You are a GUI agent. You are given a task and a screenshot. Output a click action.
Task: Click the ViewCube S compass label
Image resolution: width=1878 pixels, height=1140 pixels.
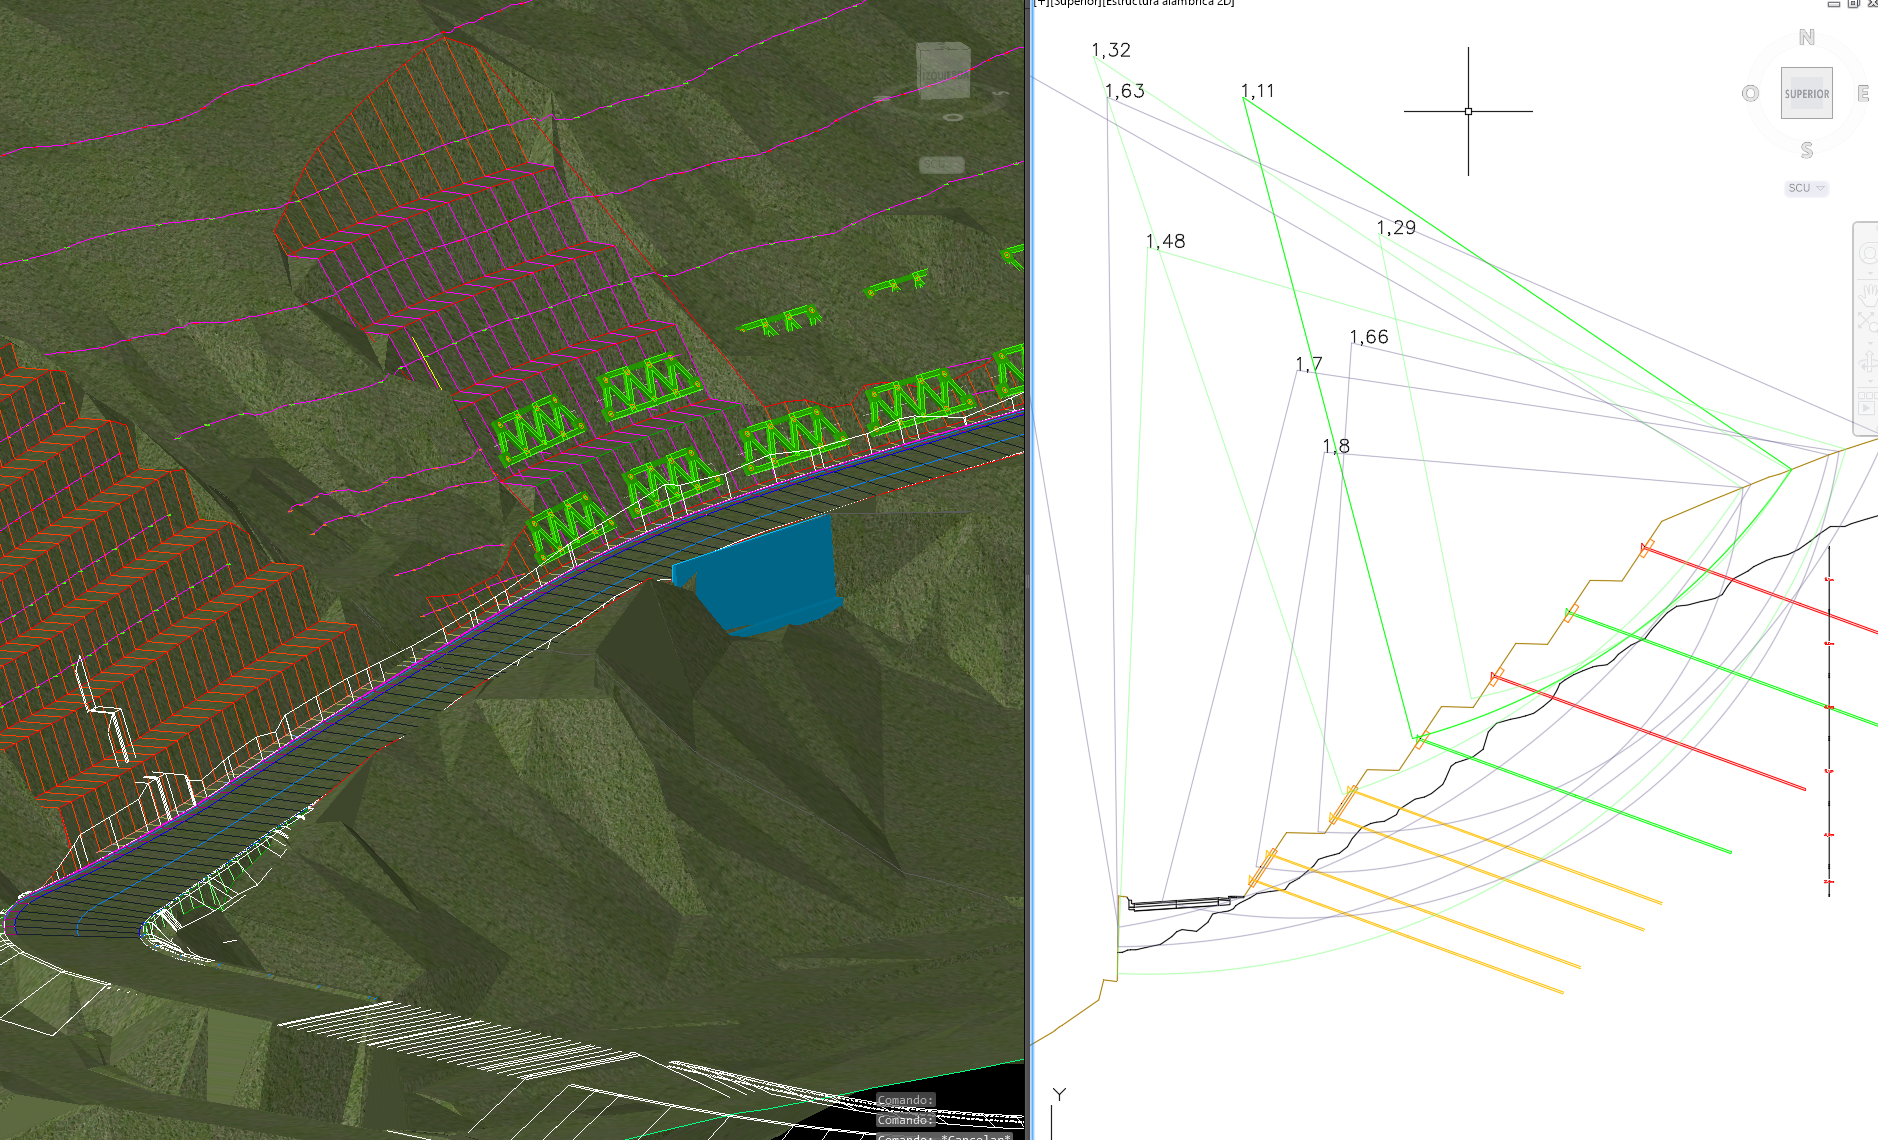[x=1806, y=150]
